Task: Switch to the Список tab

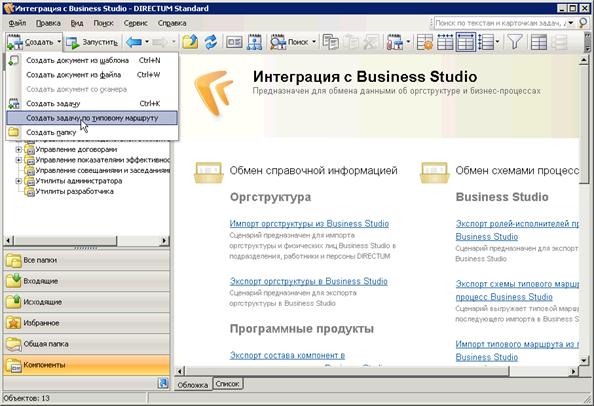Action: [x=228, y=384]
